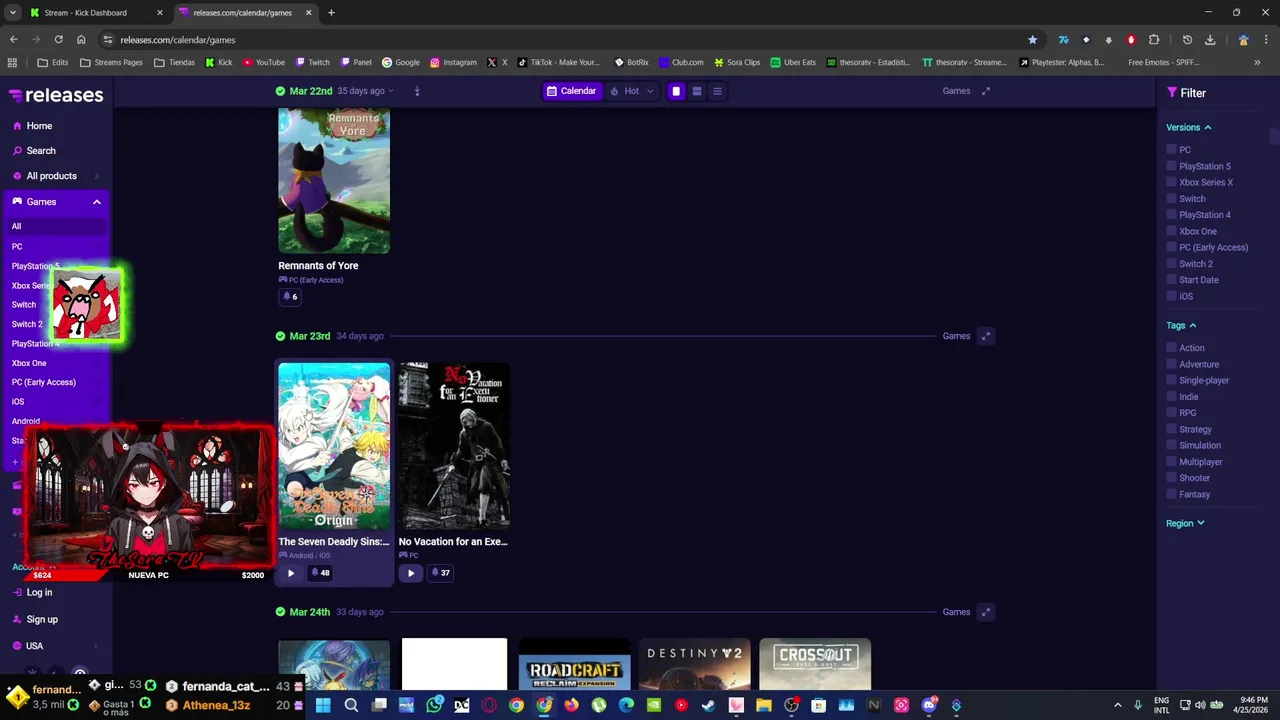1280x720 pixels.
Task: Check the Start Date filter
Action: click(1171, 280)
